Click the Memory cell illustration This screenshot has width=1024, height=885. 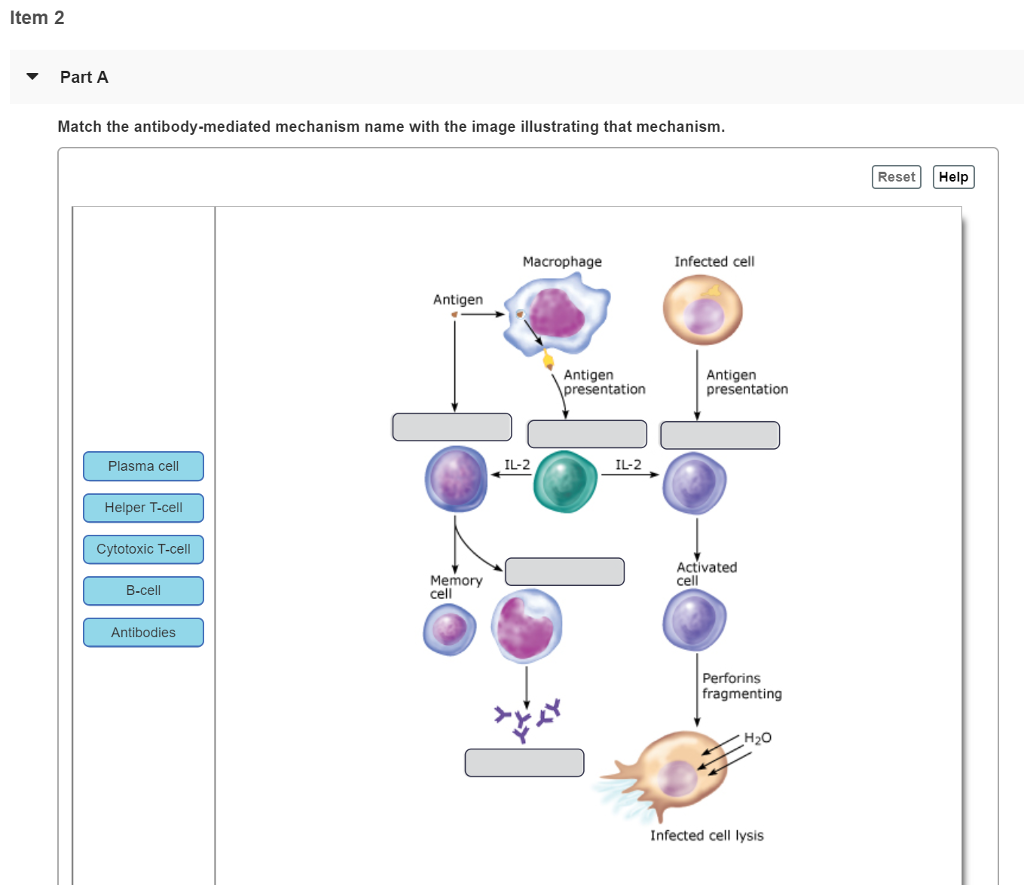(449, 630)
